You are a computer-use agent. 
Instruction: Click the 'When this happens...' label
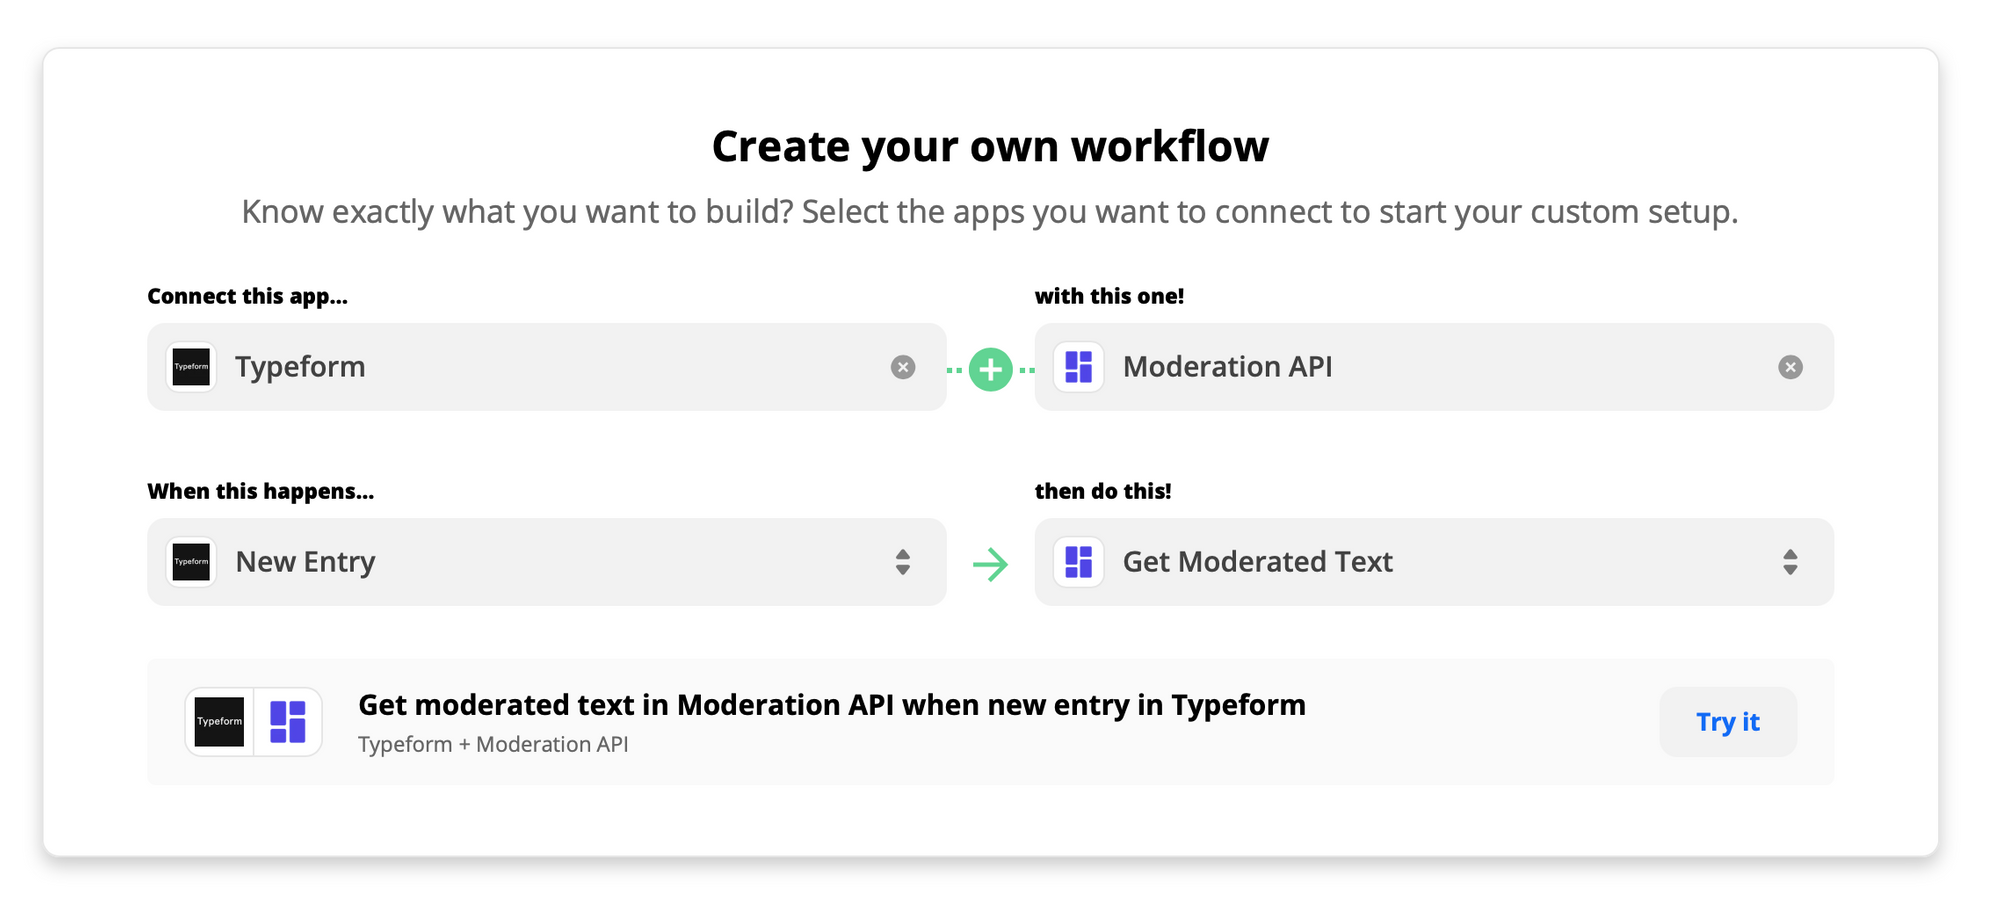(x=260, y=491)
